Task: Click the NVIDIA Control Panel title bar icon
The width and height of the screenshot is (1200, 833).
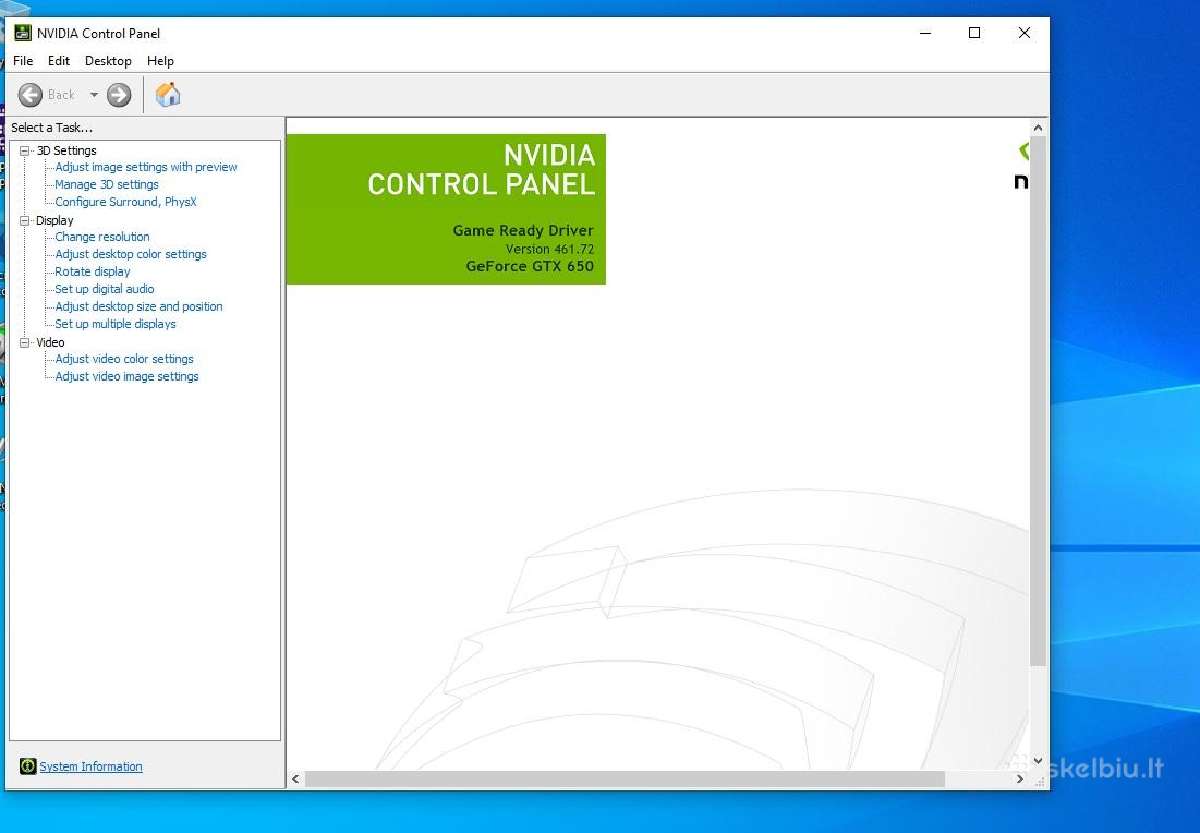Action: click(x=22, y=33)
